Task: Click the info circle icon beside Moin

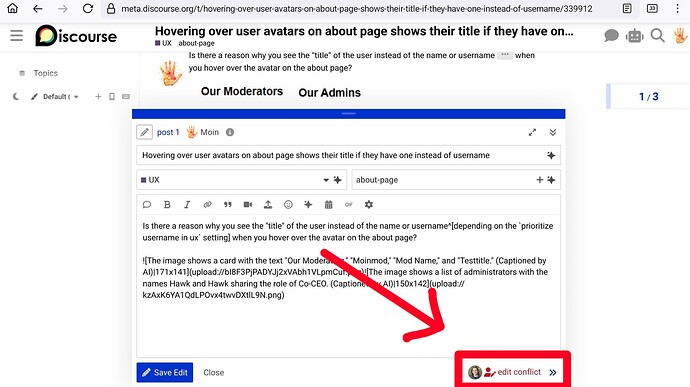Action: pos(230,132)
